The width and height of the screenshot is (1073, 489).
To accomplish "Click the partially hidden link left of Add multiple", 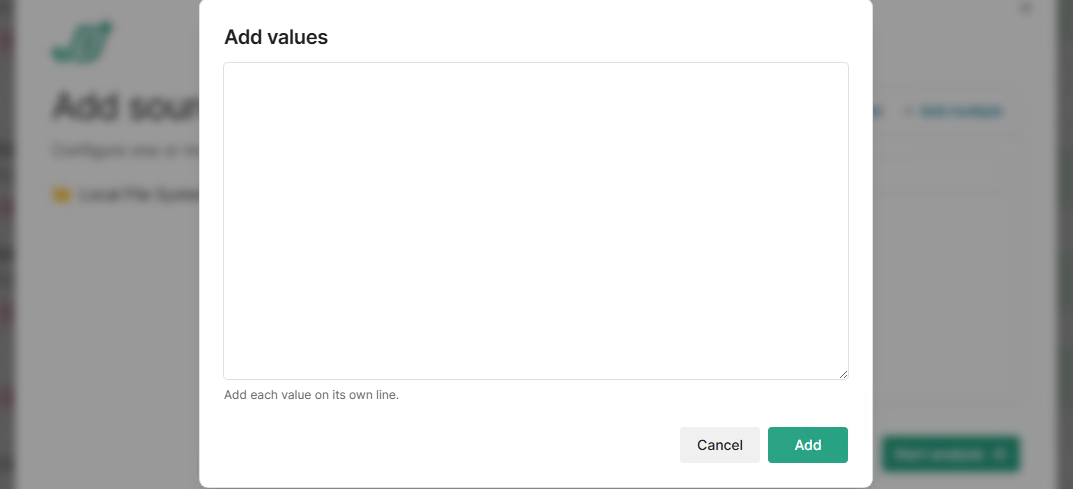I will pos(877,112).
